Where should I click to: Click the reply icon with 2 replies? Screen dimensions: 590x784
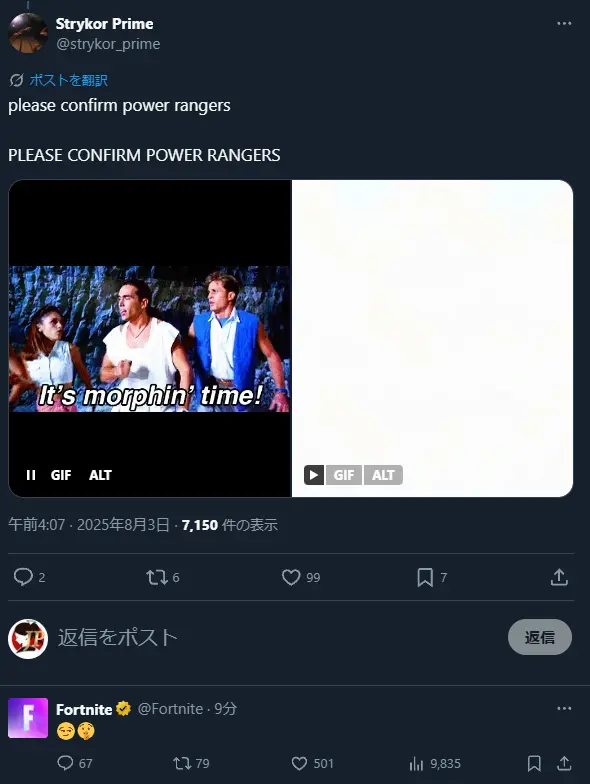23,577
